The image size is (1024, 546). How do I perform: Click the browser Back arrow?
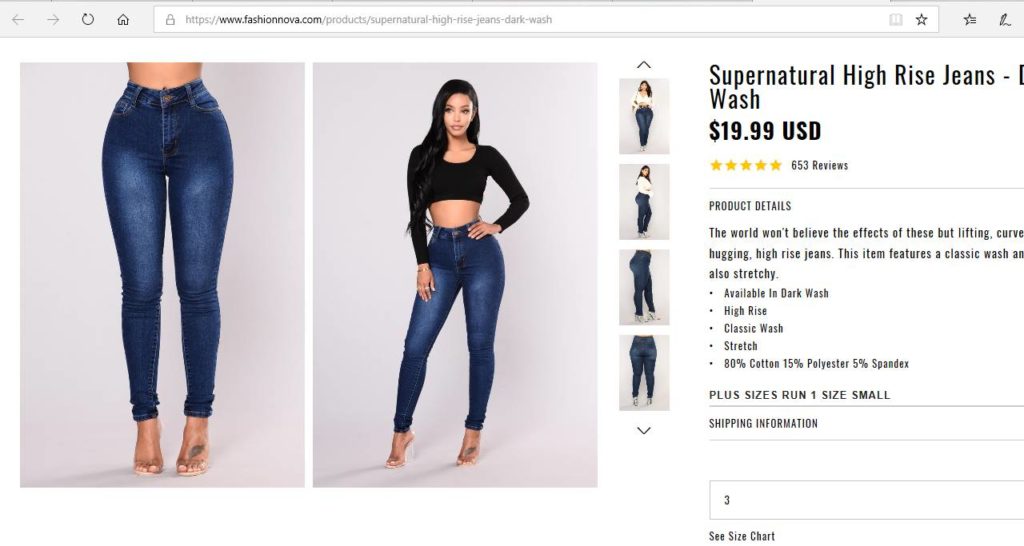[x=18, y=19]
